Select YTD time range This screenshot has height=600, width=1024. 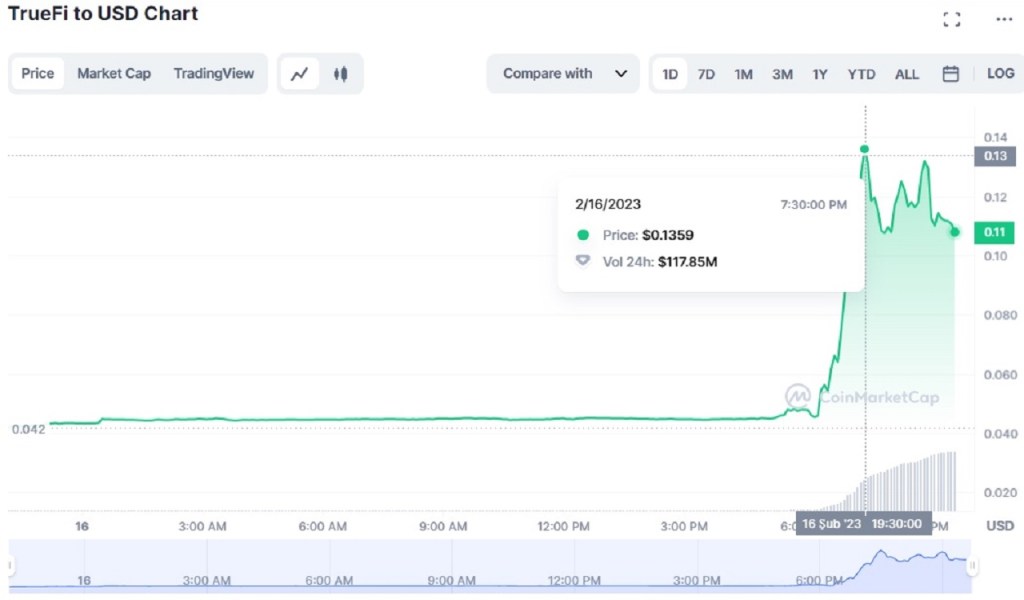pos(861,74)
